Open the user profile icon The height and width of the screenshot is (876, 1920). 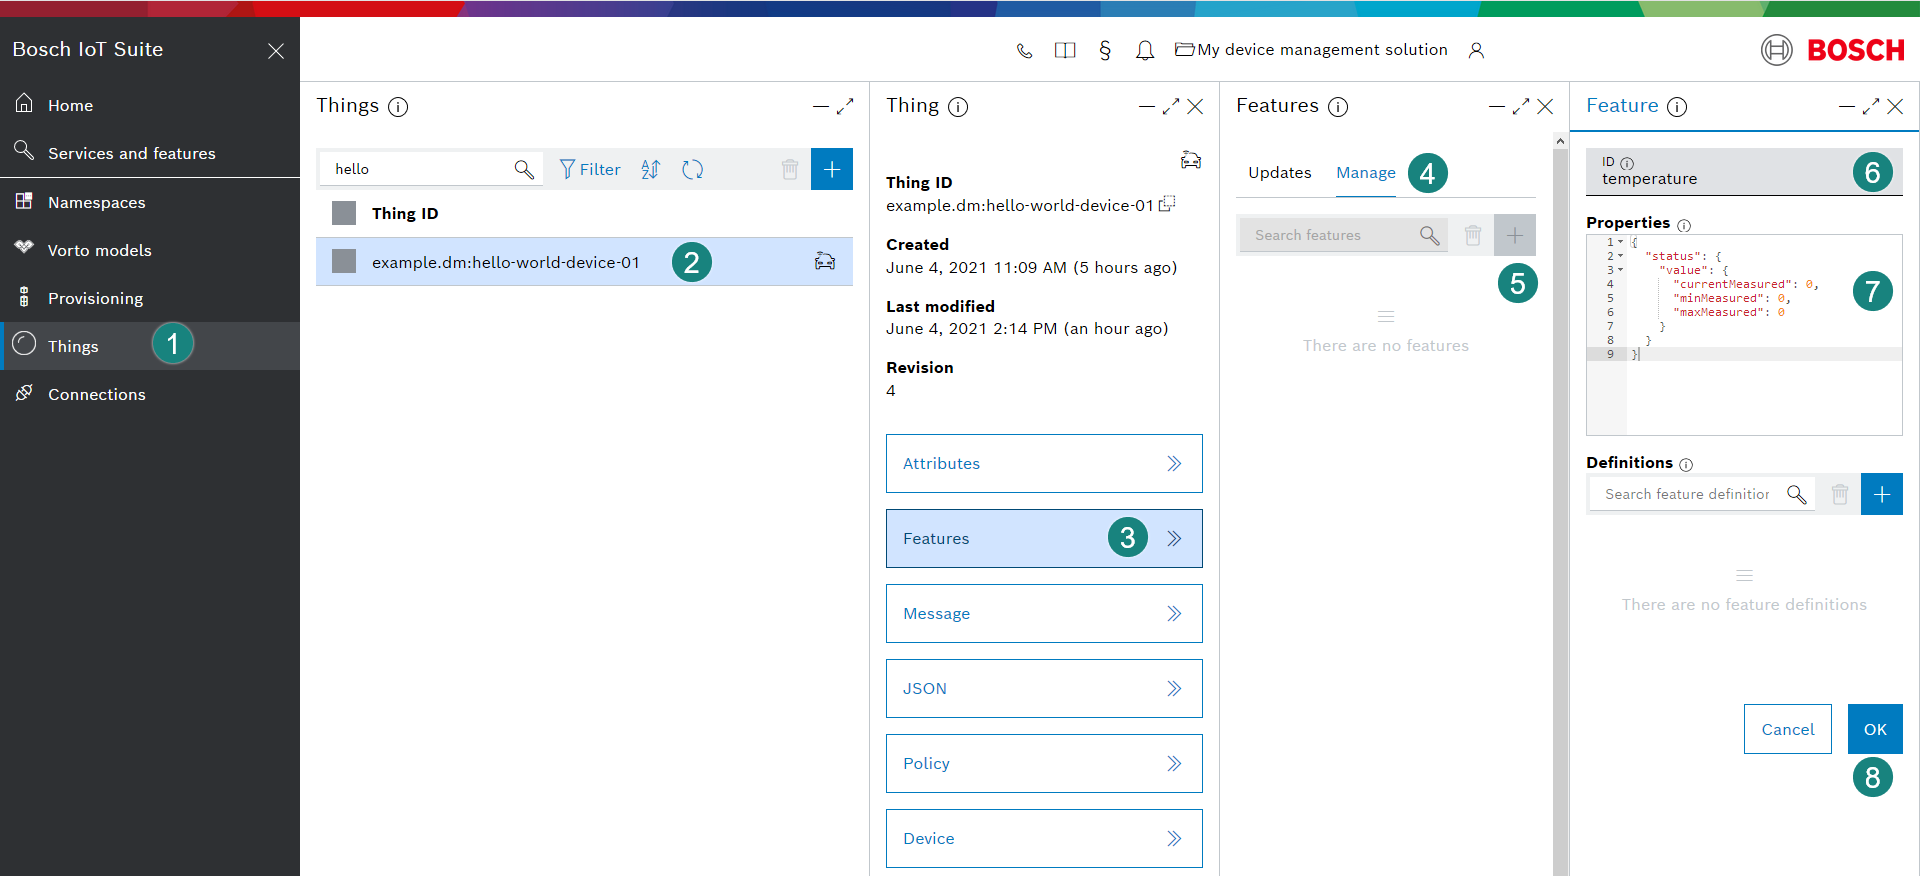click(1476, 50)
